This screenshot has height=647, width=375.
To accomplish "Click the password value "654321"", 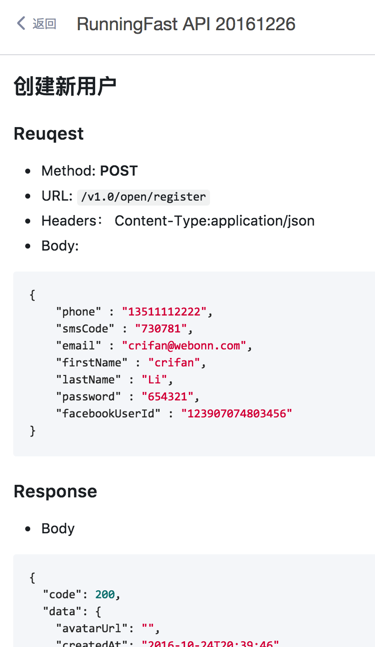I will coord(167,397).
